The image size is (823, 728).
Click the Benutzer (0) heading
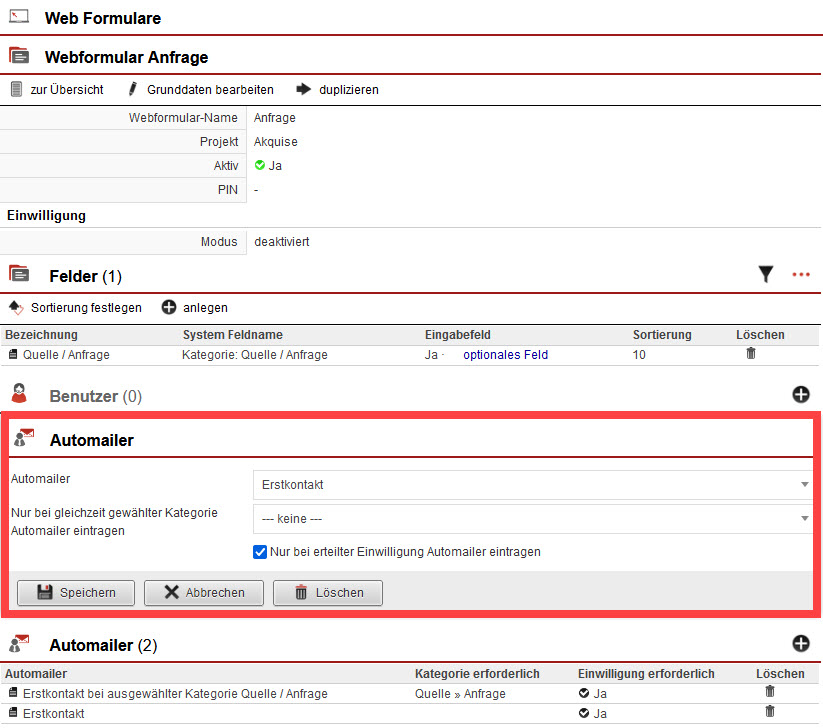click(96, 396)
